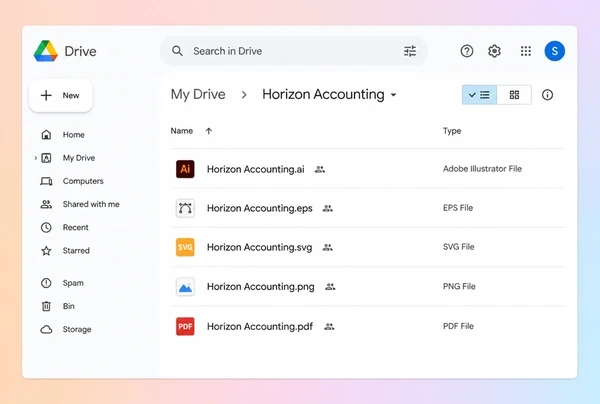Click the PNG image file icon
600x404 pixels.
(x=185, y=287)
